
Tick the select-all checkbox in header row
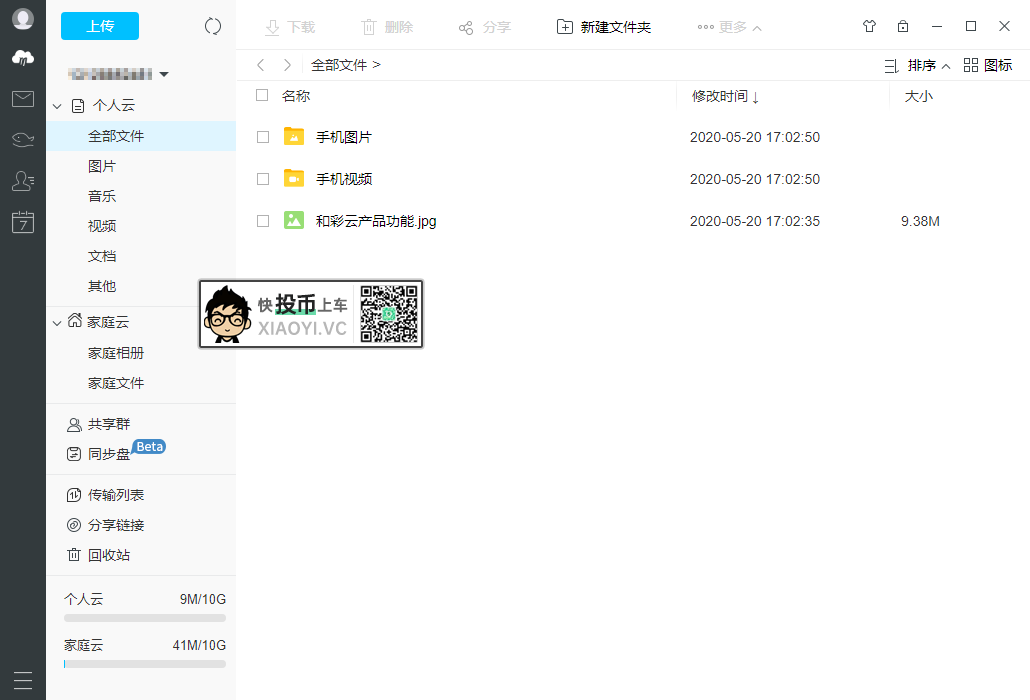tap(264, 95)
